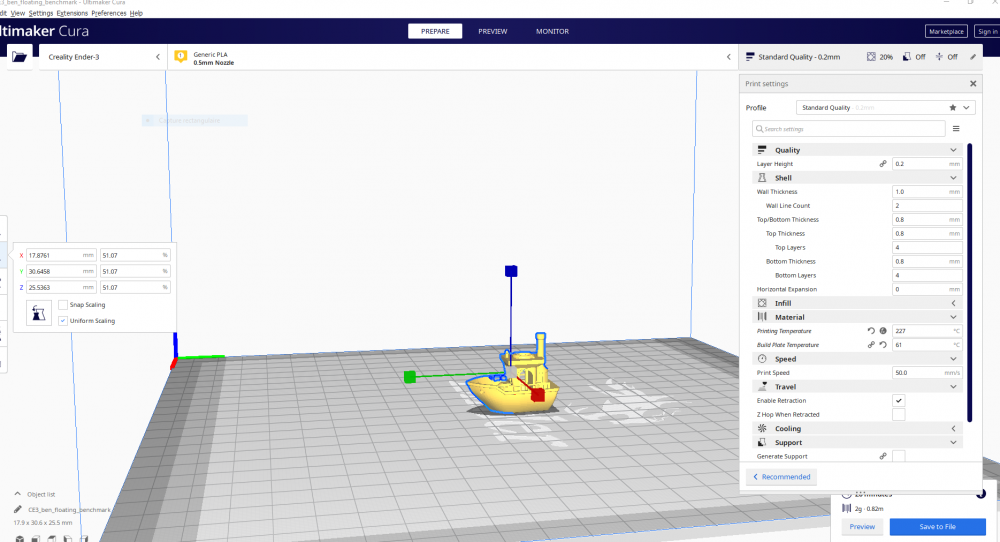The height and width of the screenshot is (542, 1000).
Task: Click Generate Support link icon
Action: pyautogui.click(x=883, y=457)
